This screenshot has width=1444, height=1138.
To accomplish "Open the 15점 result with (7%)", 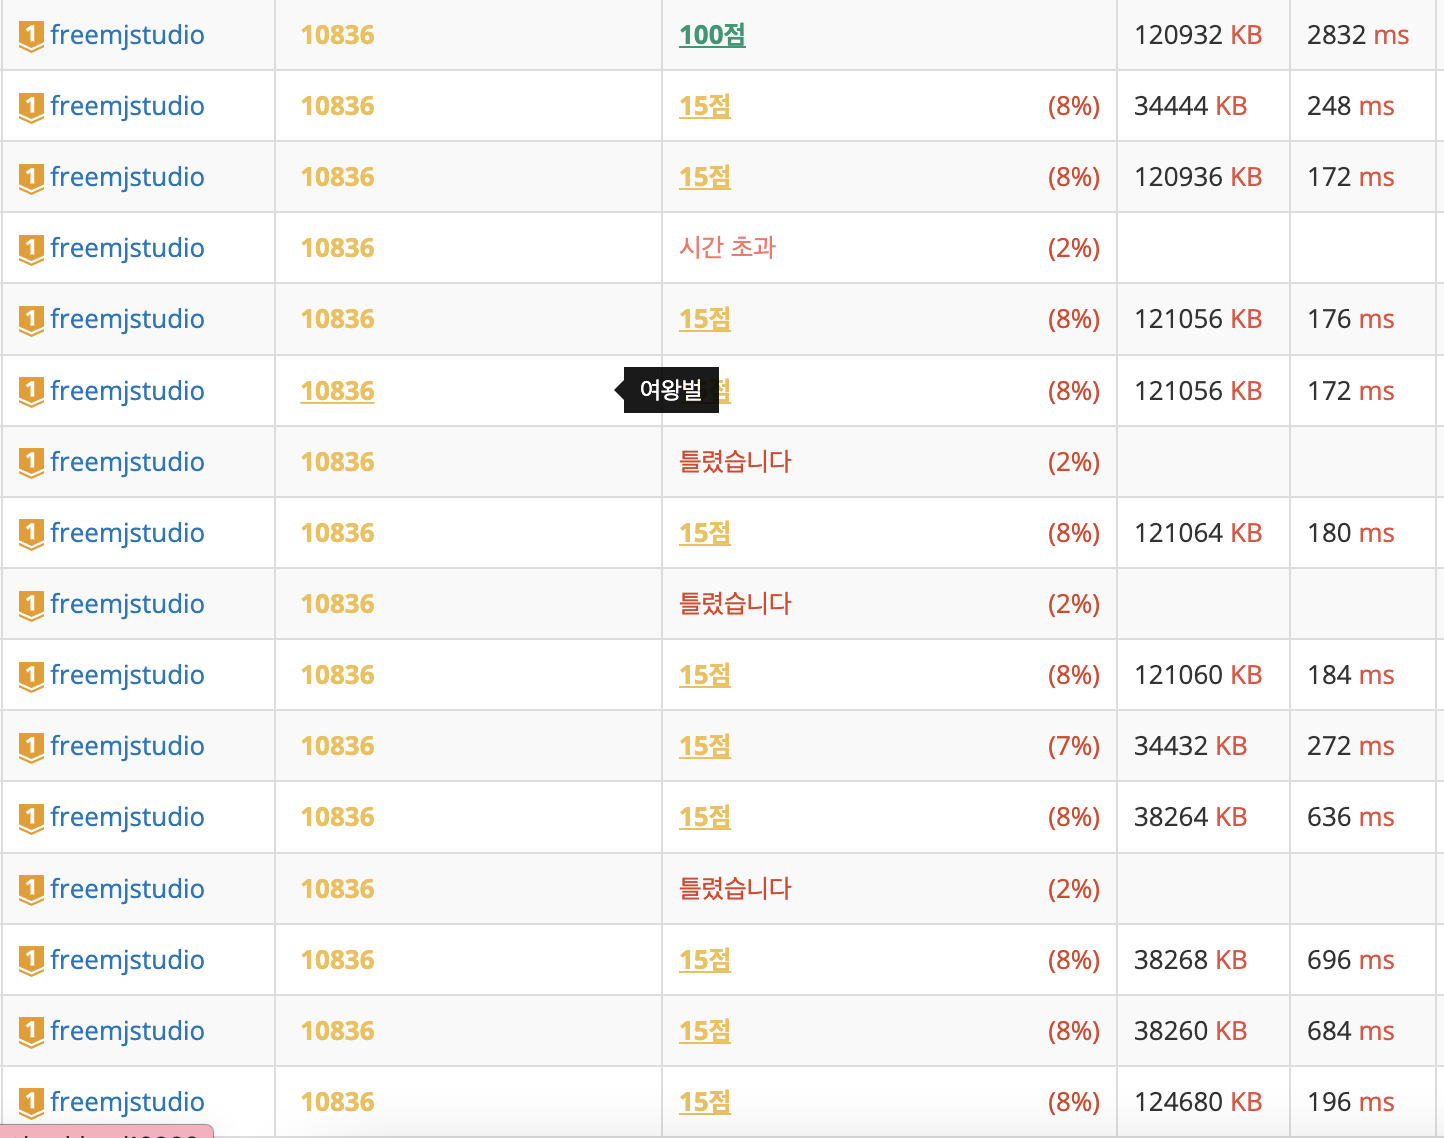I will [x=705, y=746].
